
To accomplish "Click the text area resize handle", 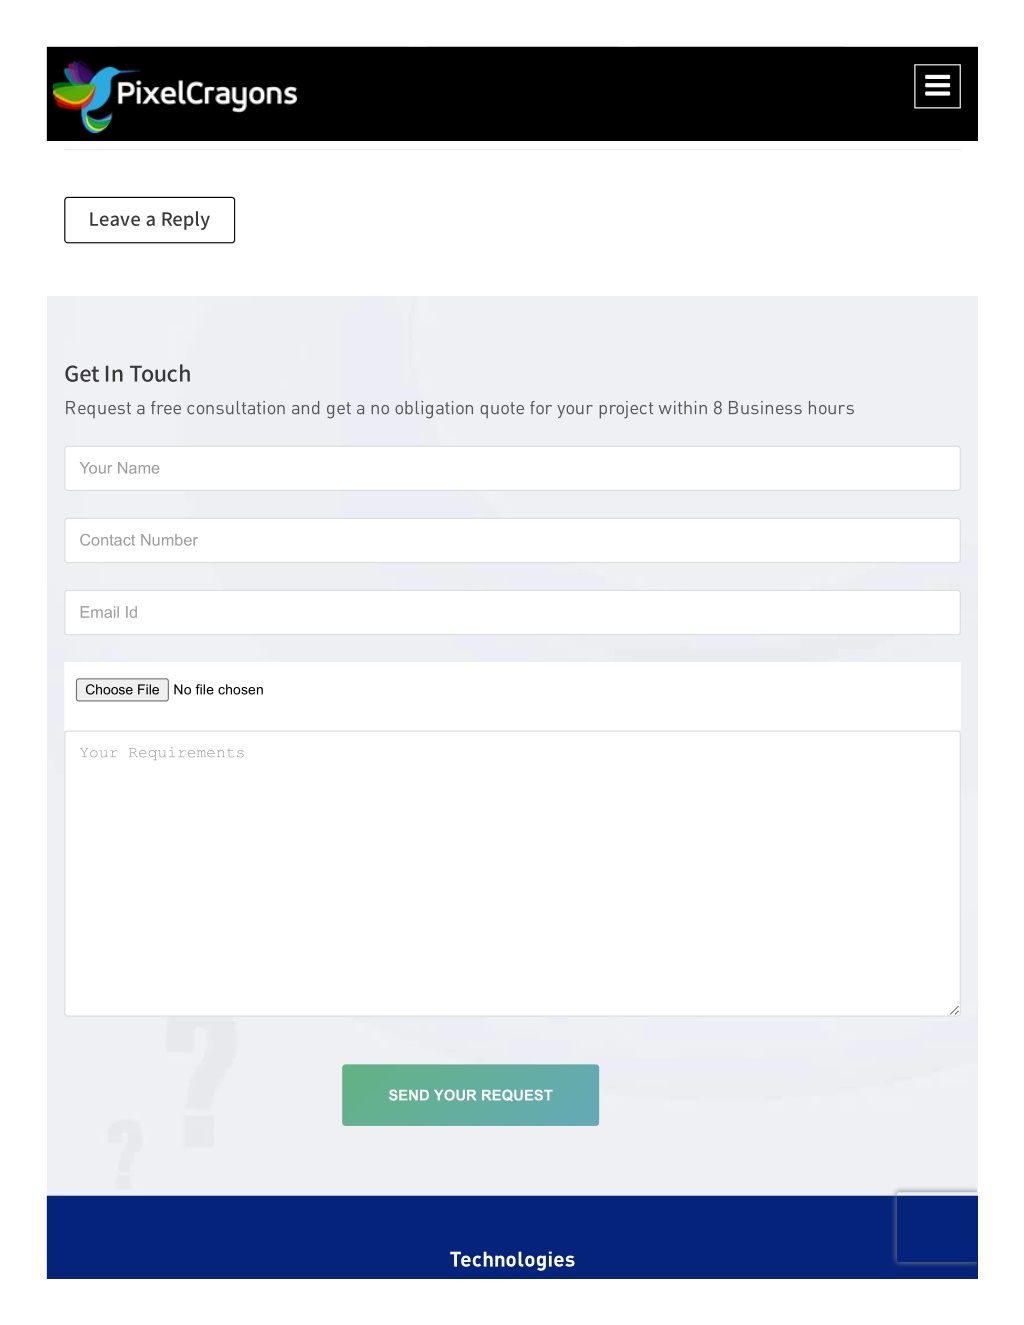I will (954, 1010).
